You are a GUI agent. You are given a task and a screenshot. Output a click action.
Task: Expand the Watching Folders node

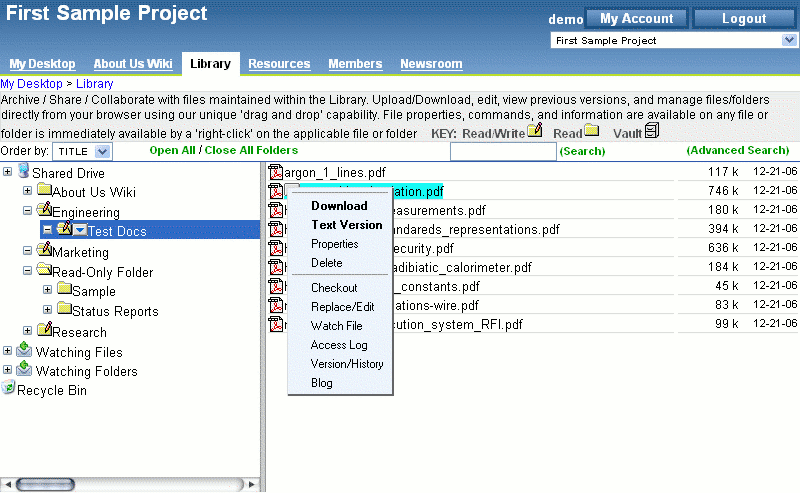click(7, 369)
